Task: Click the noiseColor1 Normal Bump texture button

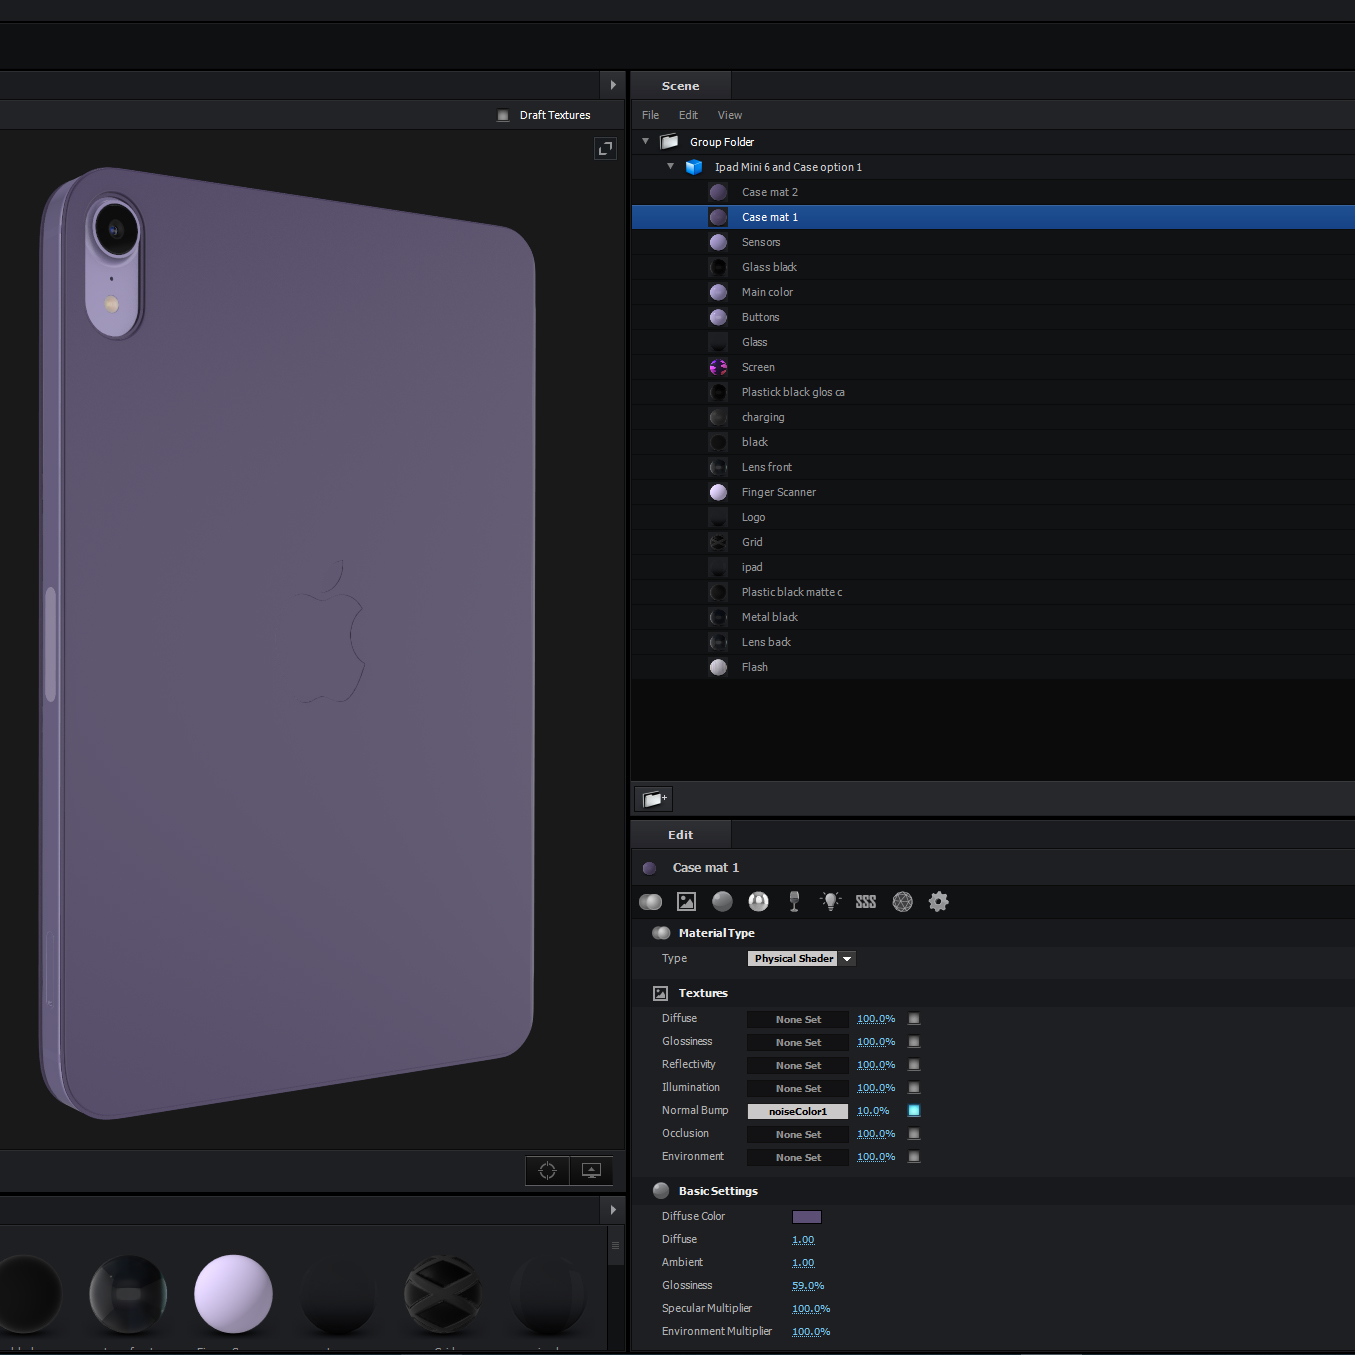Action: pos(798,1112)
